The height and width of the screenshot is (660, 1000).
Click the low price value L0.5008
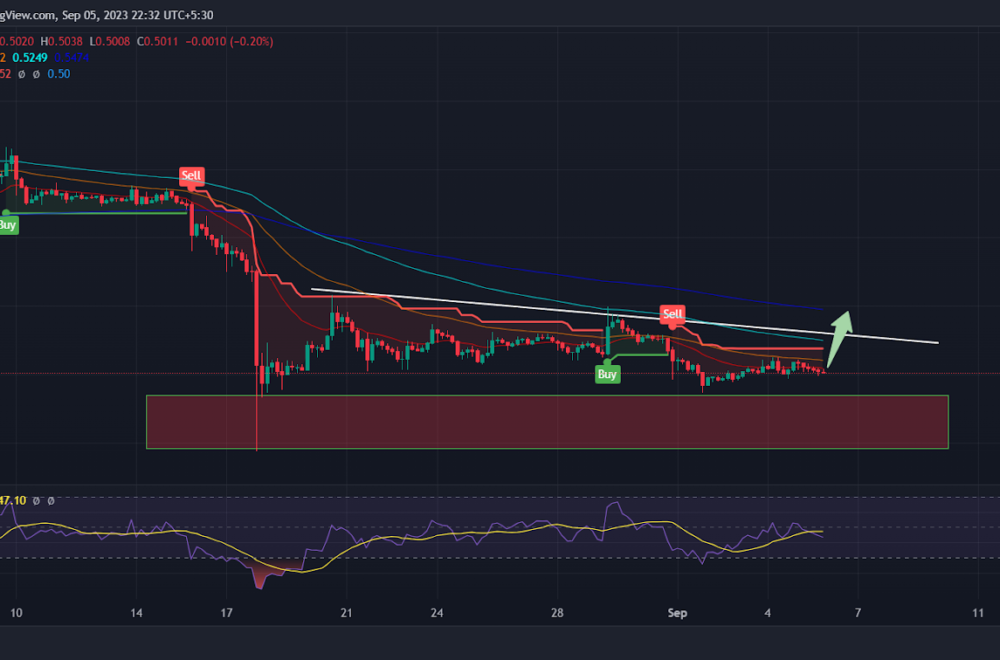click(x=110, y=41)
